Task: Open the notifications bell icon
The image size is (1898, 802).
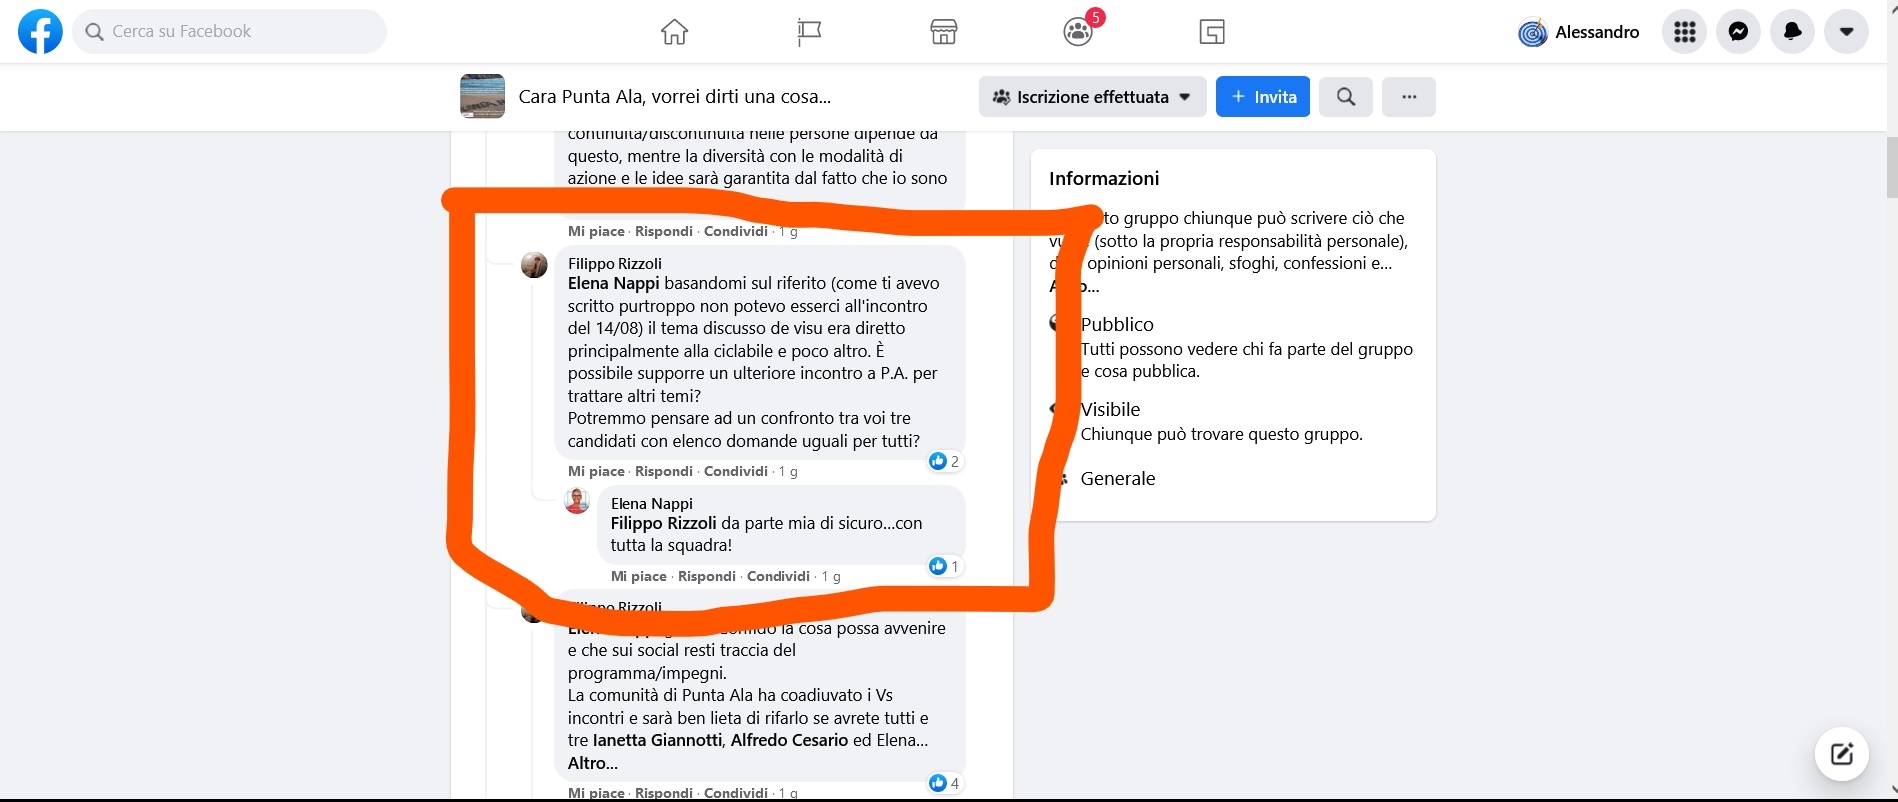Action: click(x=1793, y=32)
